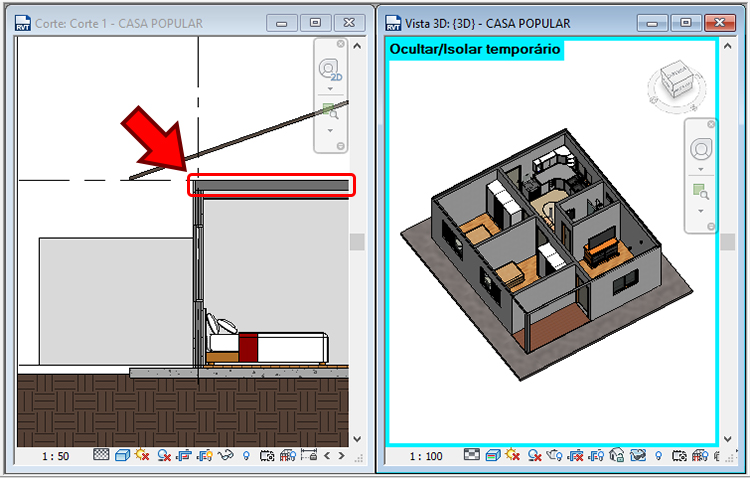
Task: Click Ocultar/Isolar temporário label
Action: click(474, 49)
